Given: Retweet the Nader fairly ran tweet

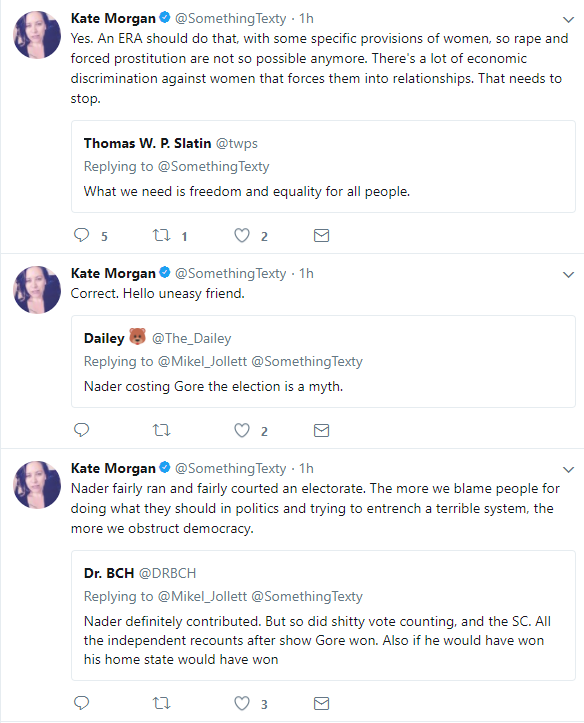Looking at the screenshot, I should click(162, 704).
